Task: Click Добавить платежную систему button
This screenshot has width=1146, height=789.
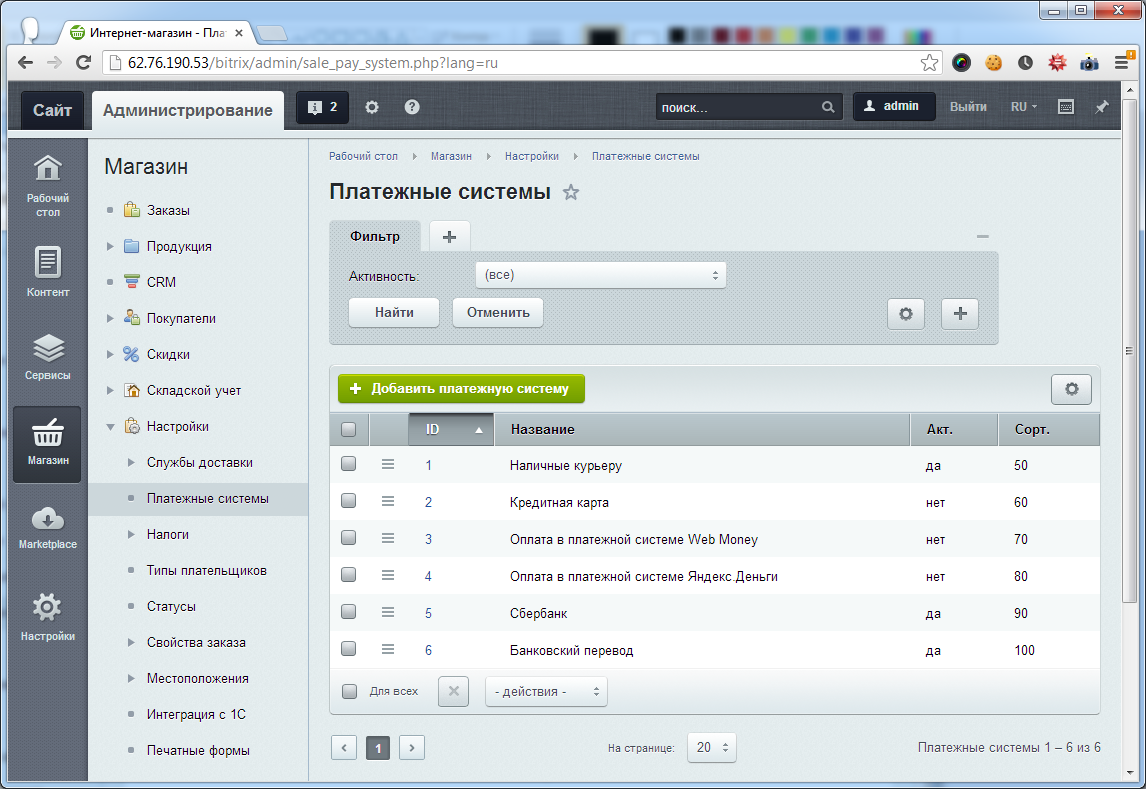Action: click(x=460, y=389)
